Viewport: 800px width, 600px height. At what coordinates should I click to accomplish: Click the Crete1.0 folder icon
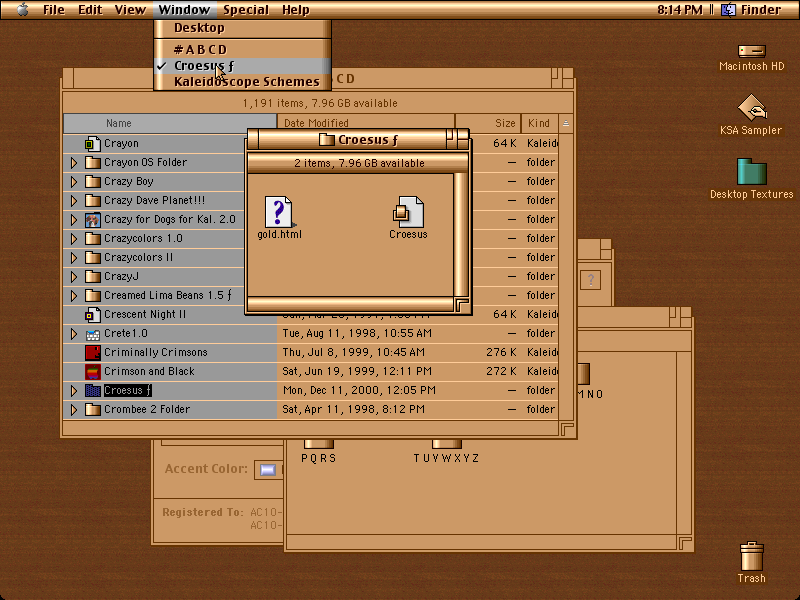(92, 334)
